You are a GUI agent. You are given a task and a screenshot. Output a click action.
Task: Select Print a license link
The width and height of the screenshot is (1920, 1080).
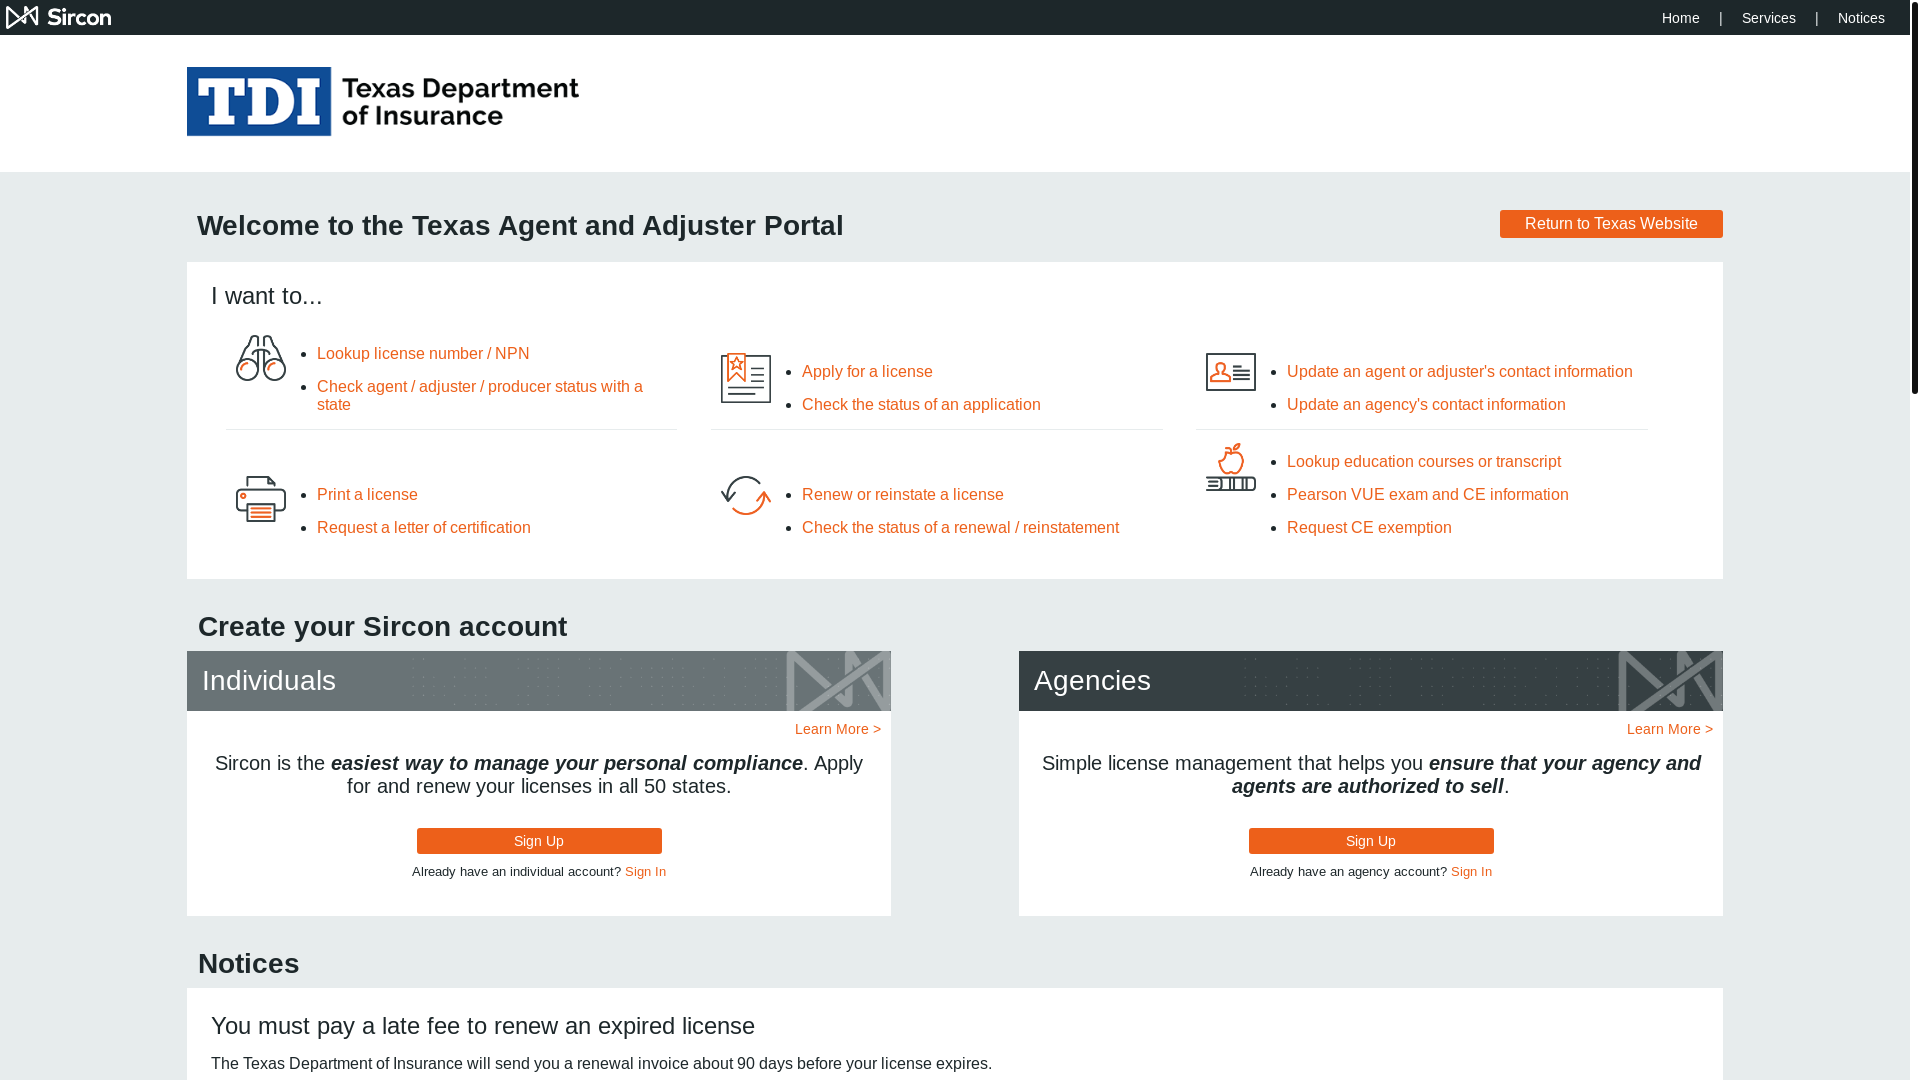click(367, 495)
